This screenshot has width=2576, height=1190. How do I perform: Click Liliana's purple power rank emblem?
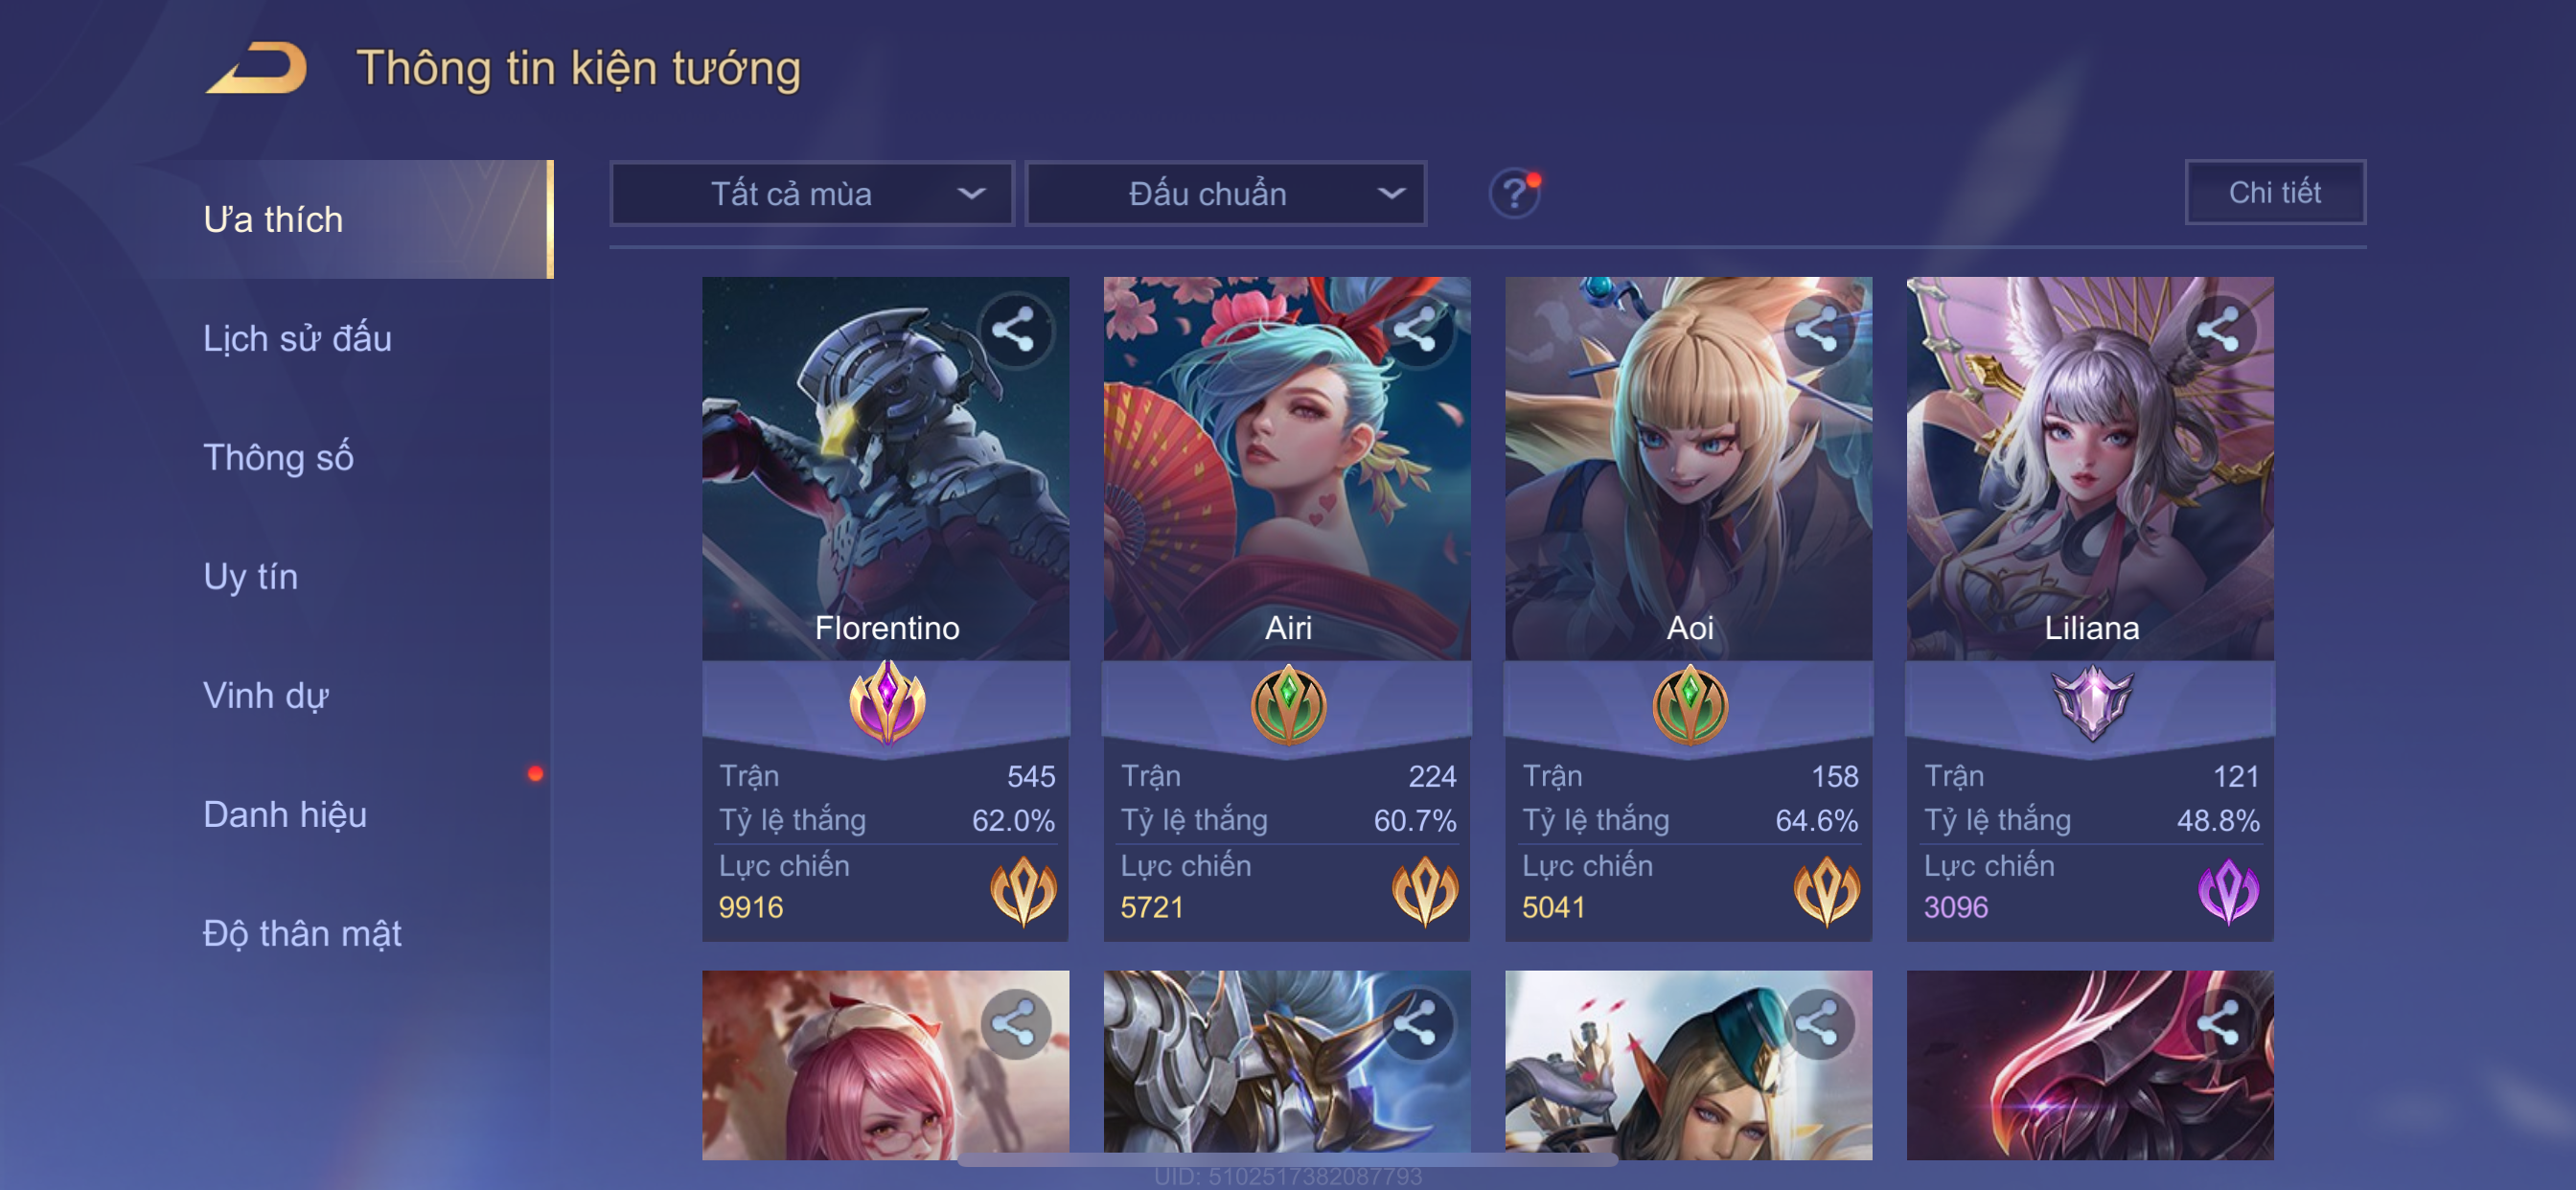[2227, 890]
